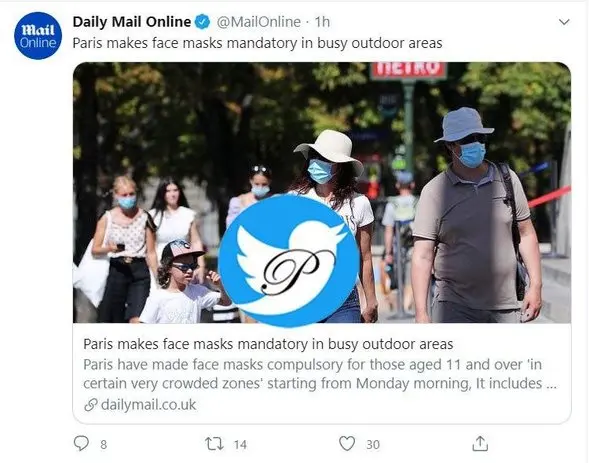Retweet using the retweet arrows icon
Viewport: 589px width, 463px height.
click(x=214, y=444)
